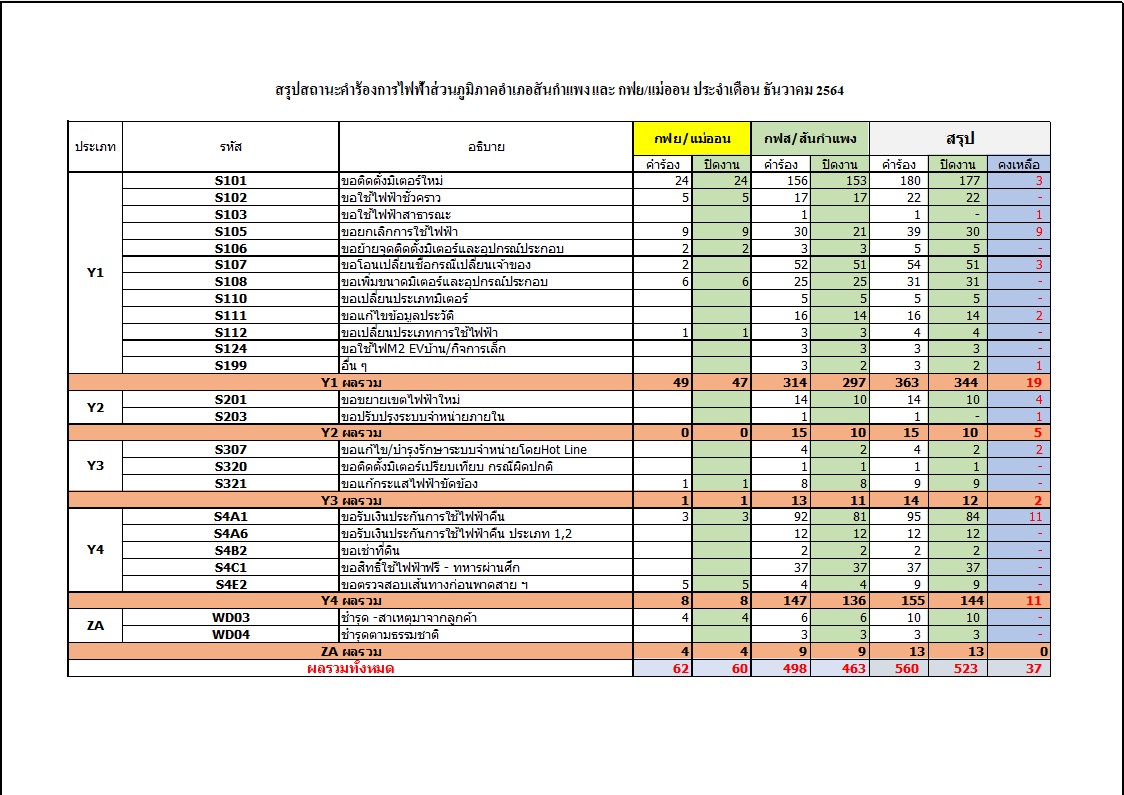Select the Y4 category cell
This screenshot has width=1124, height=795.
pos(95,550)
